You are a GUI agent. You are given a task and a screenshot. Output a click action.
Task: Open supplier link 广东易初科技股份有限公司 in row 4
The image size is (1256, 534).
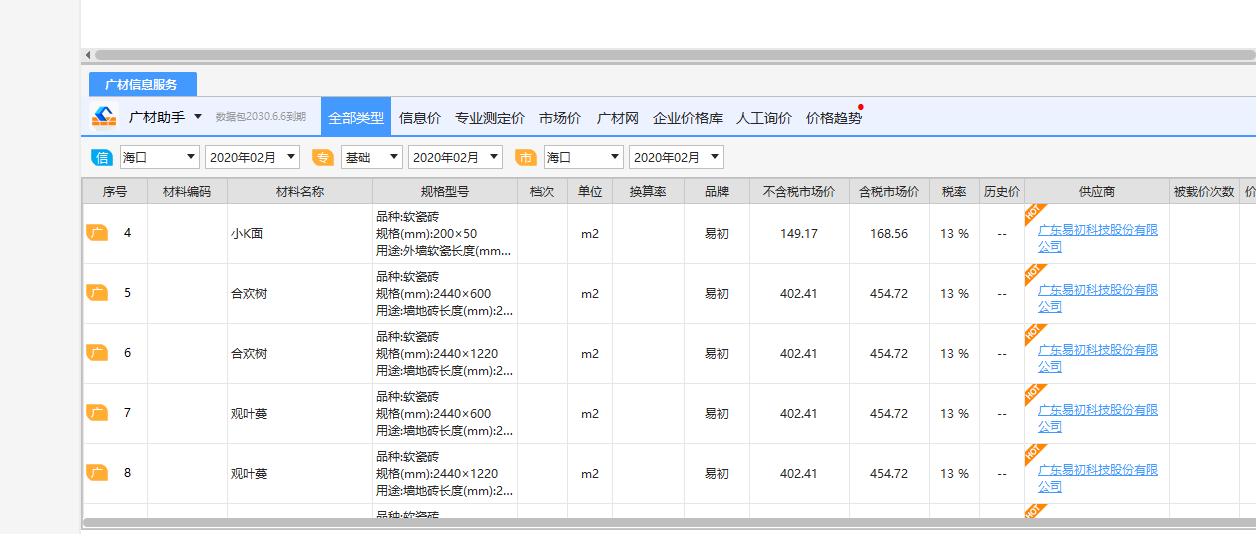pos(1098,238)
